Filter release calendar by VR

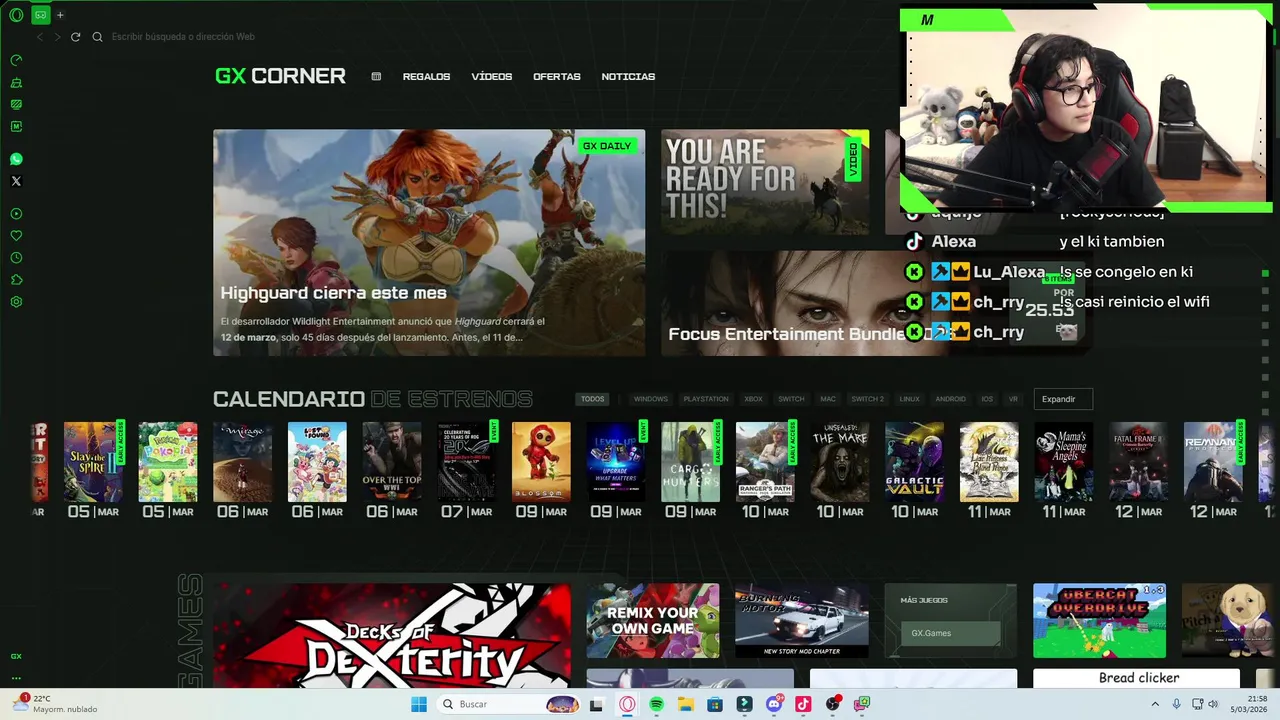(x=1013, y=399)
